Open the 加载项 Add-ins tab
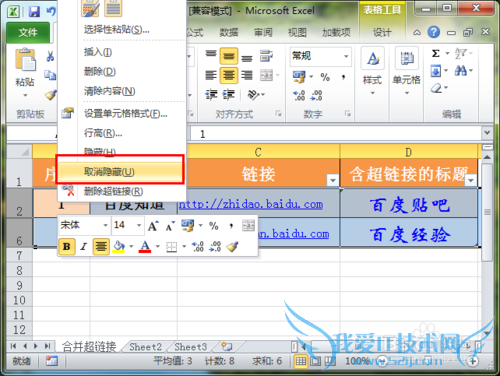Viewport: 500px width, 376px height. coord(336,33)
